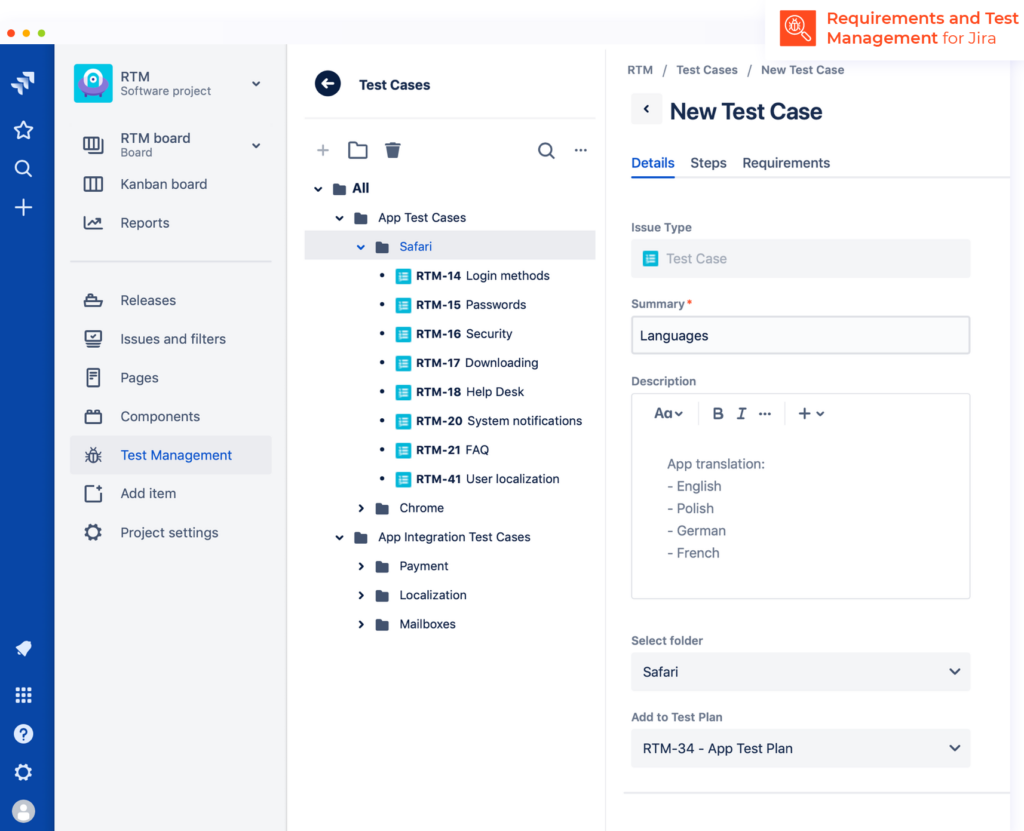Screen dimensions: 1024x831
Task: Switch to the Steps tab
Action: (x=708, y=163)
